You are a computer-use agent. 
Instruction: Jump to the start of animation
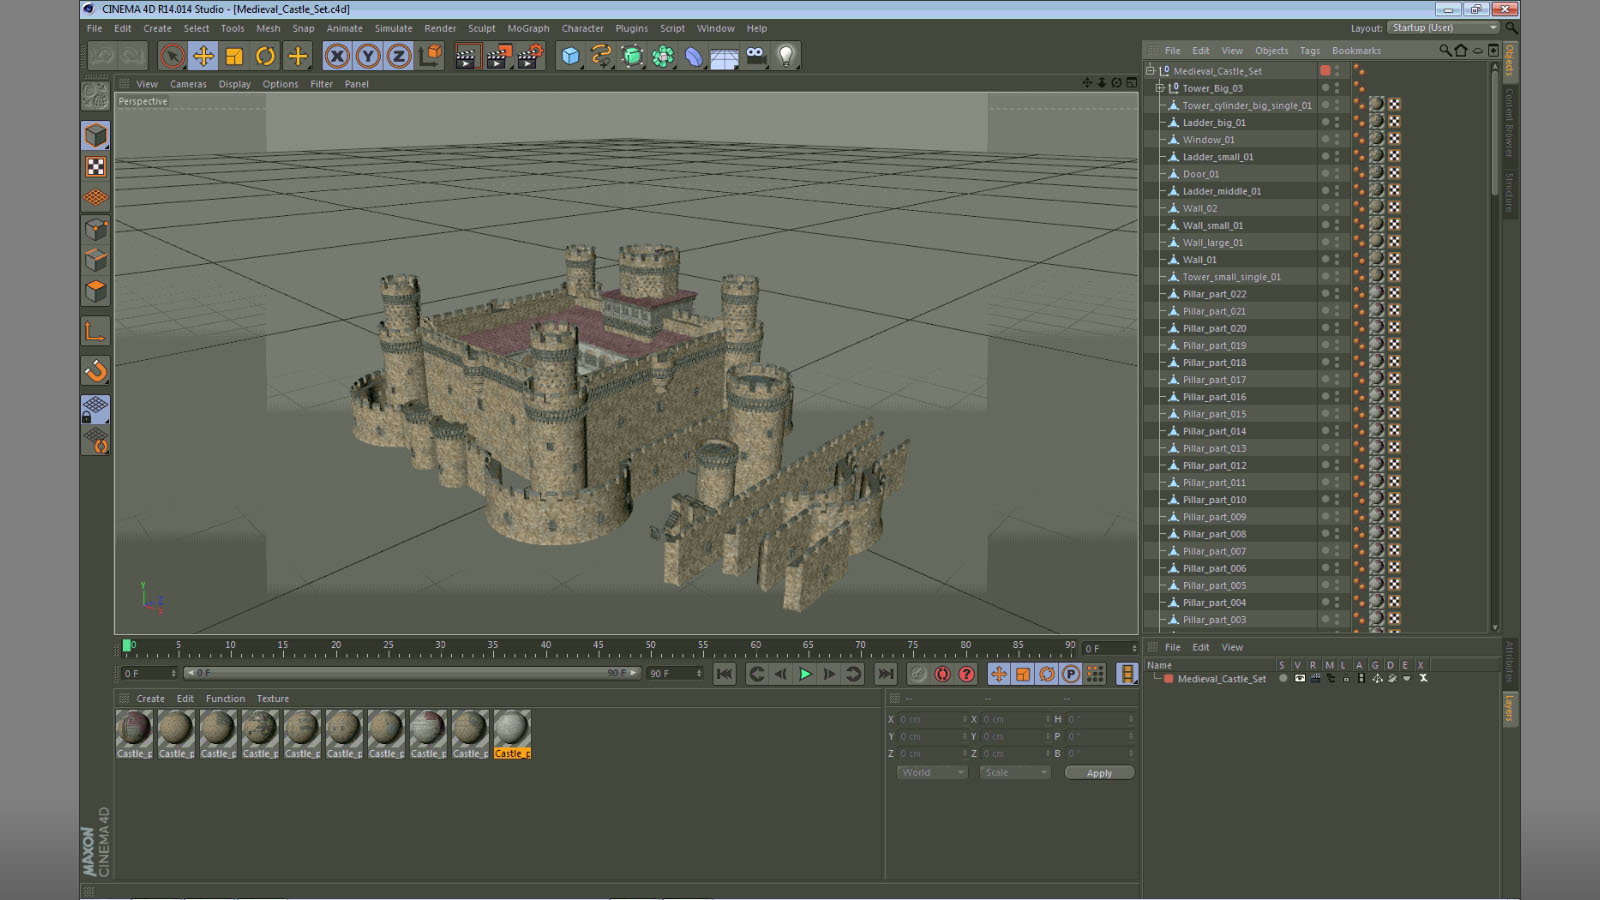(725, 674)
